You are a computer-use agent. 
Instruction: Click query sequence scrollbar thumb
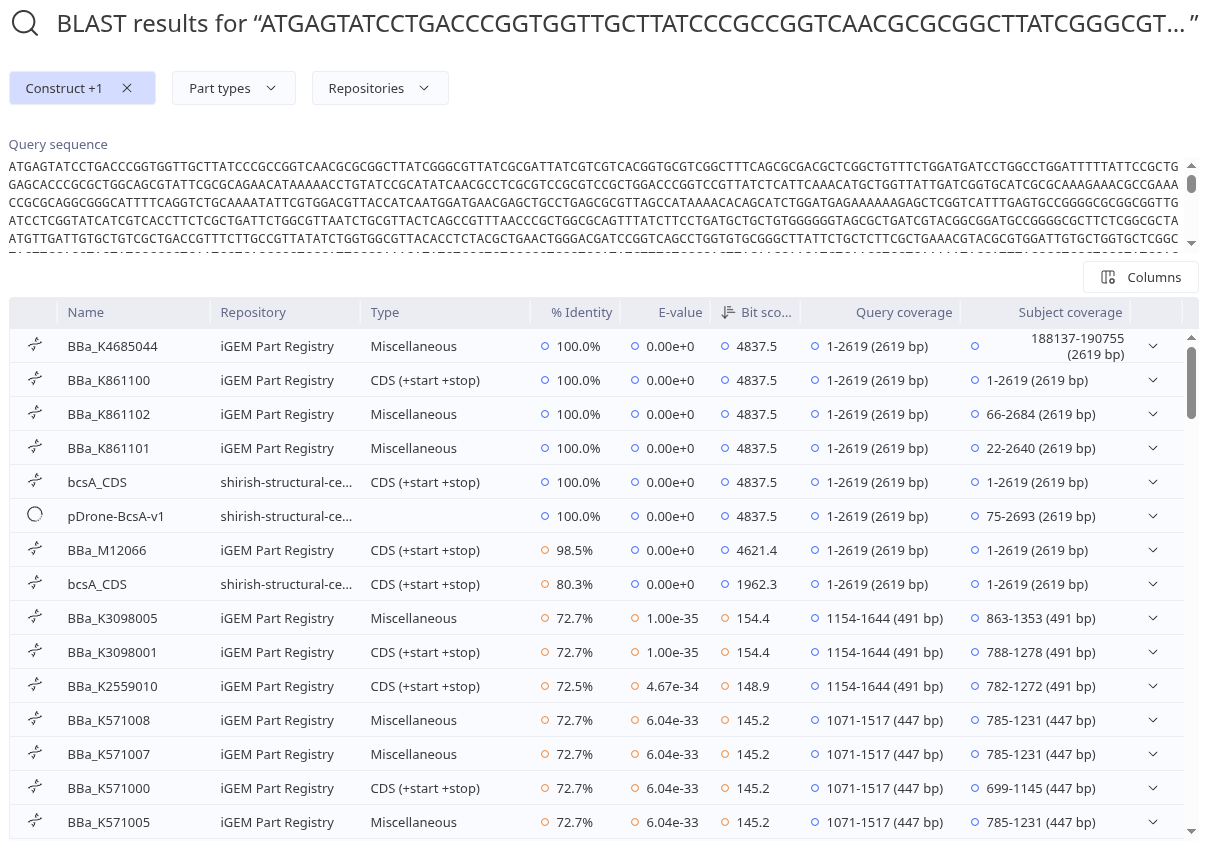coord(1191,183)
